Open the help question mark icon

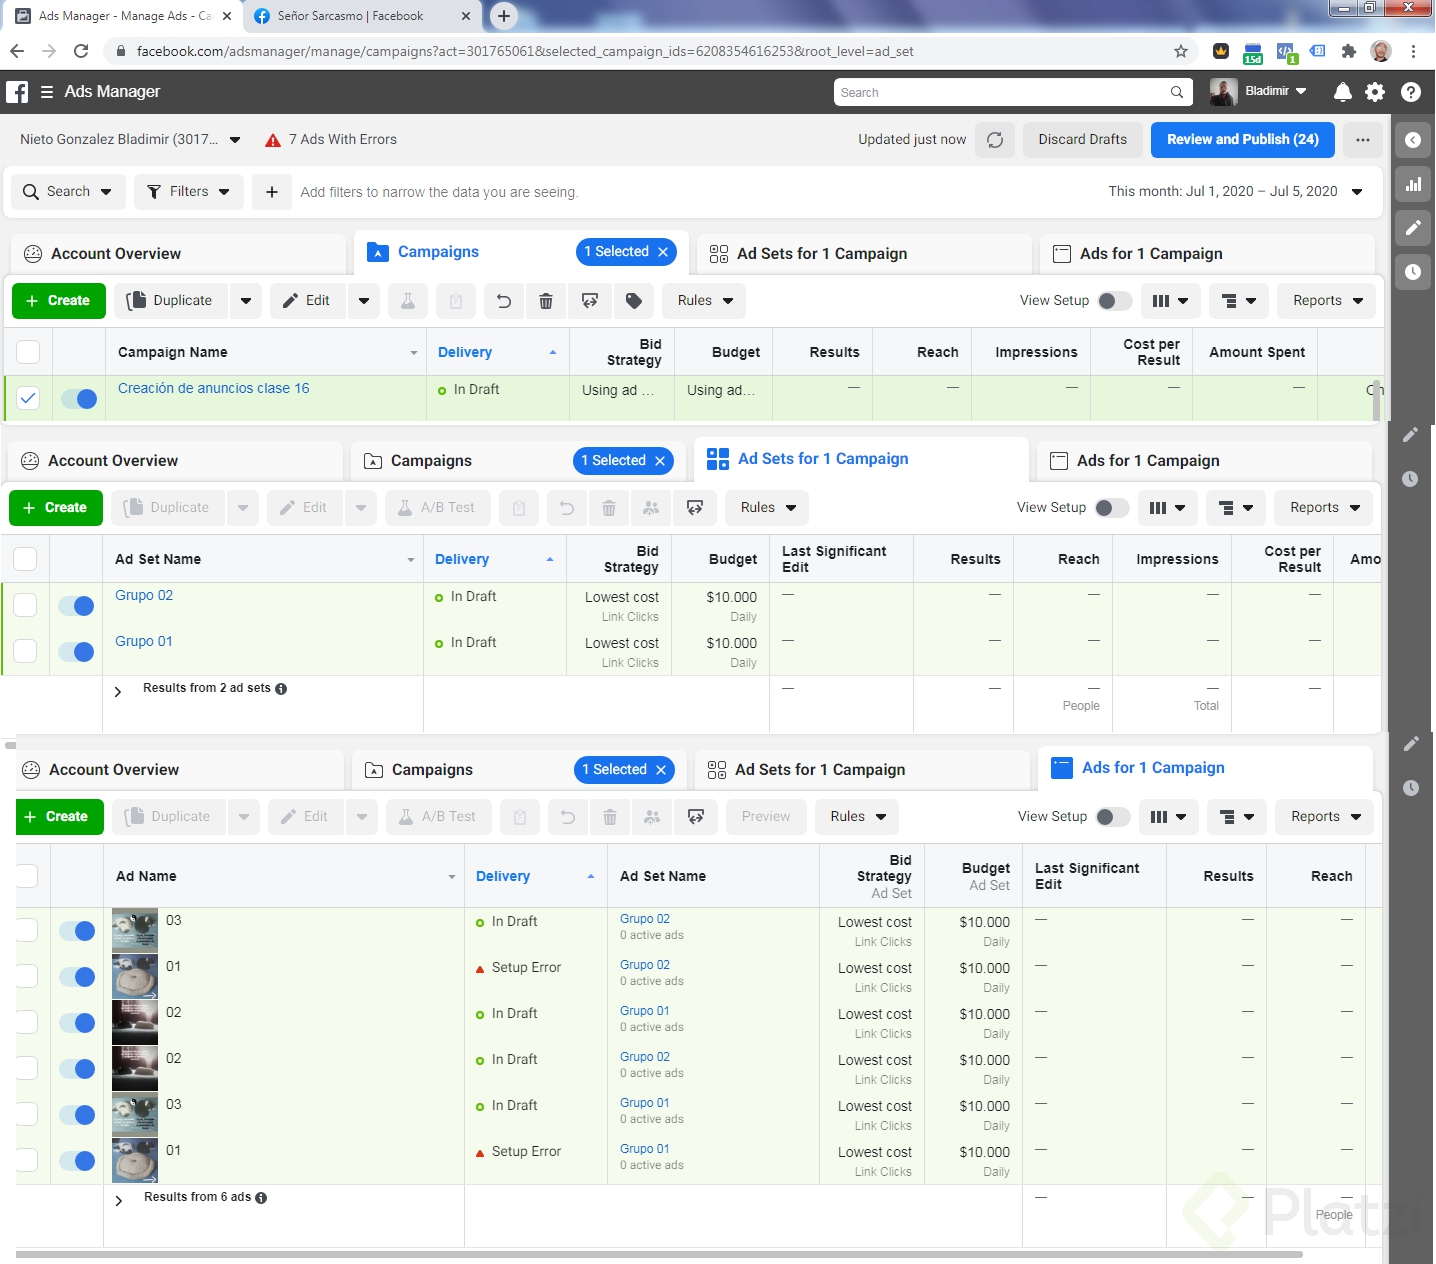coord(1411,92)
